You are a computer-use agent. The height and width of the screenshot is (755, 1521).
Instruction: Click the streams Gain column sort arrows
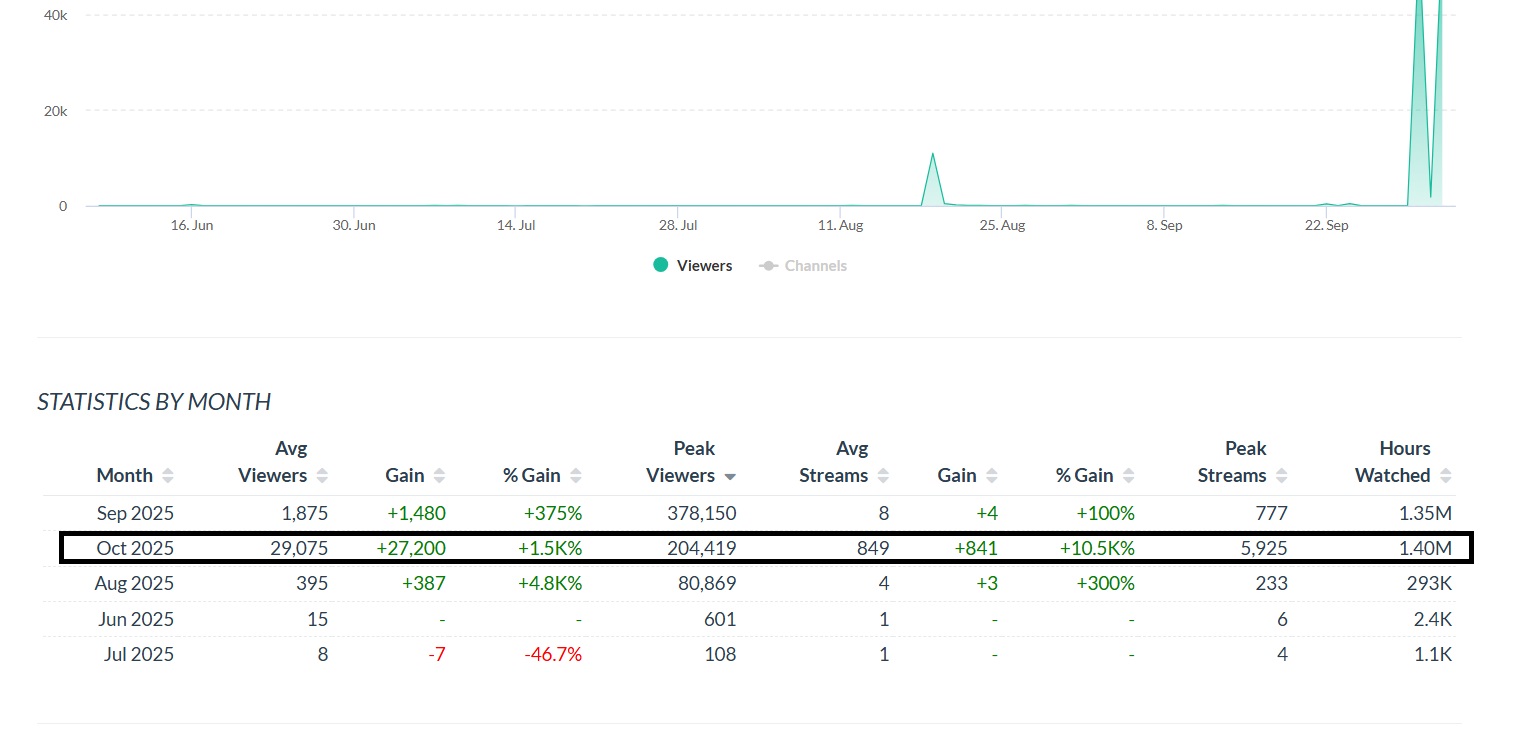coord(991,476)
